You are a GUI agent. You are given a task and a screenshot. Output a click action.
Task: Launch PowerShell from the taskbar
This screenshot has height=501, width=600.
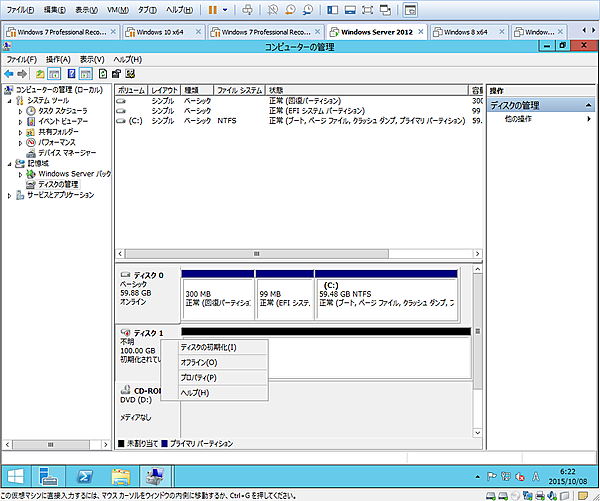(x=87, y=473)
